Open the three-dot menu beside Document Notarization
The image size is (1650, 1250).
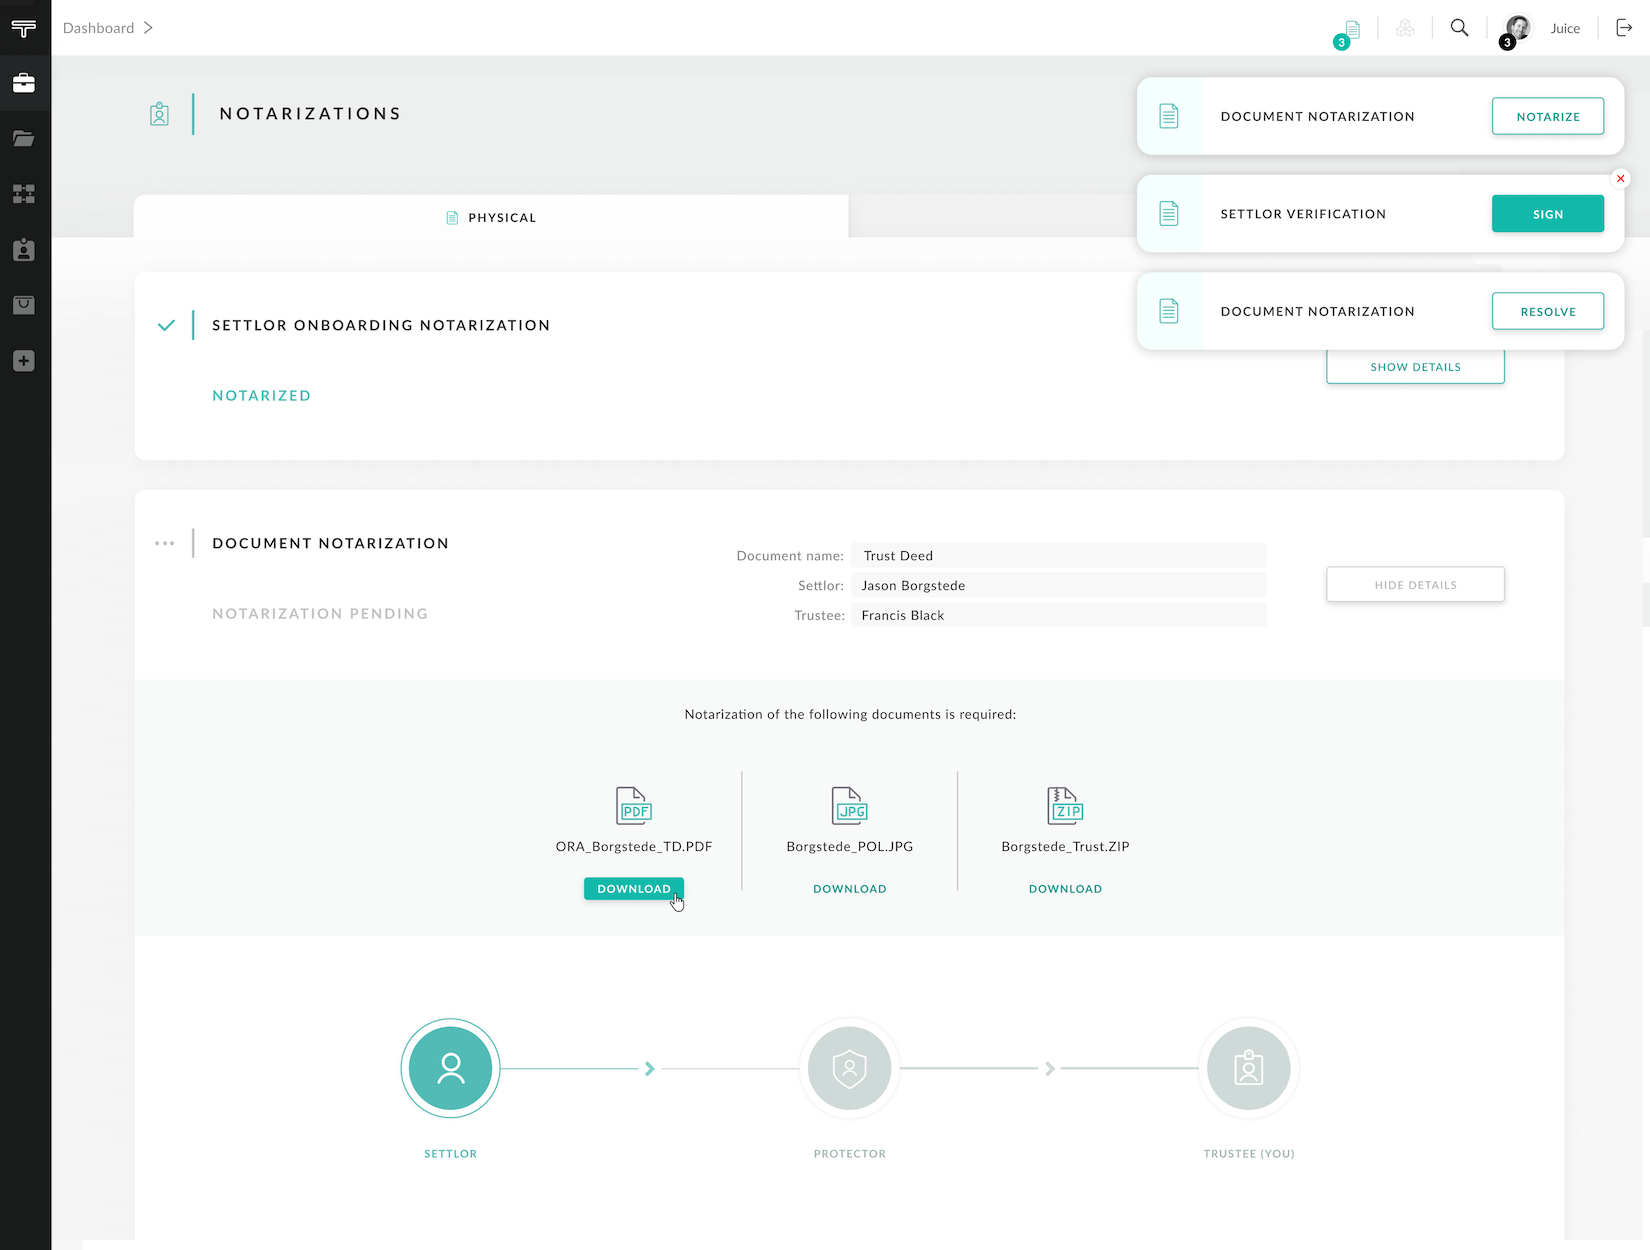[x=165, y=544]
